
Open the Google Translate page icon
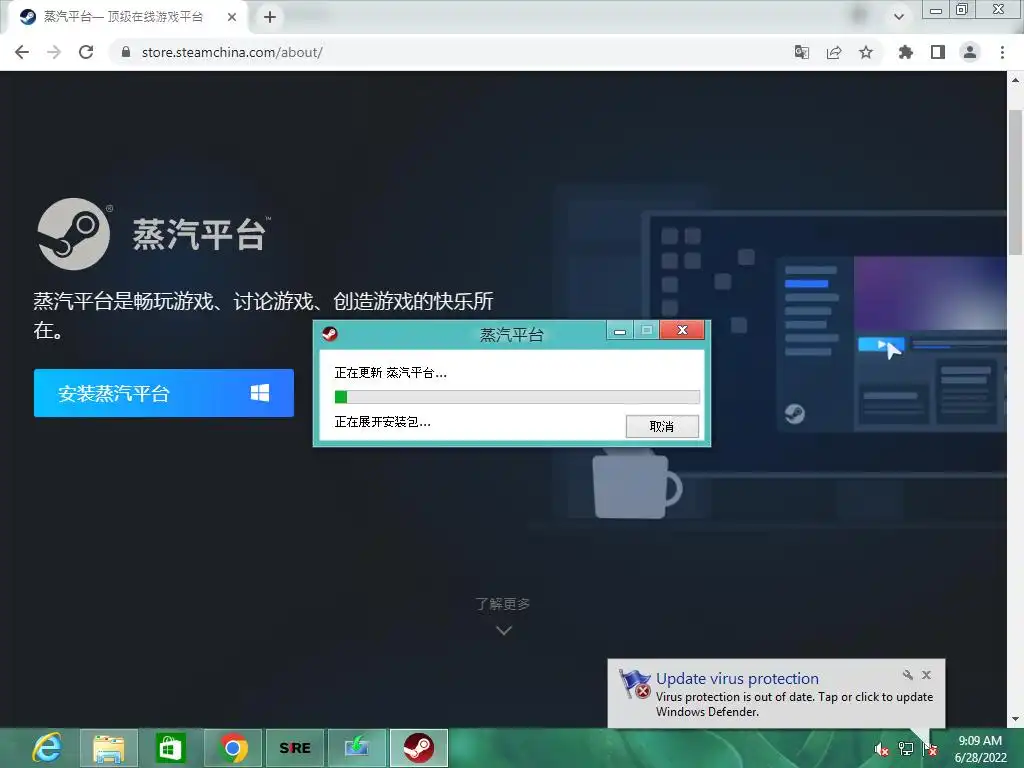point(802,52)
